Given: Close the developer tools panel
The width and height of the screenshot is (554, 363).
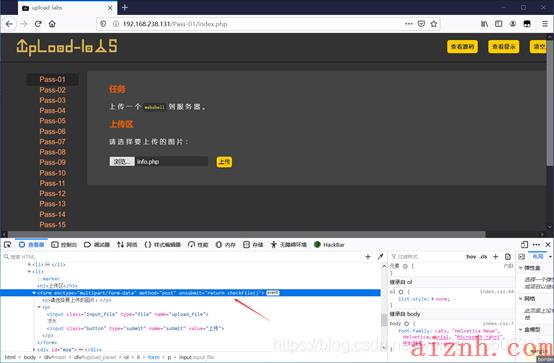Looking at the screenshot, I should pyautogui.click(x=548, y=245).
